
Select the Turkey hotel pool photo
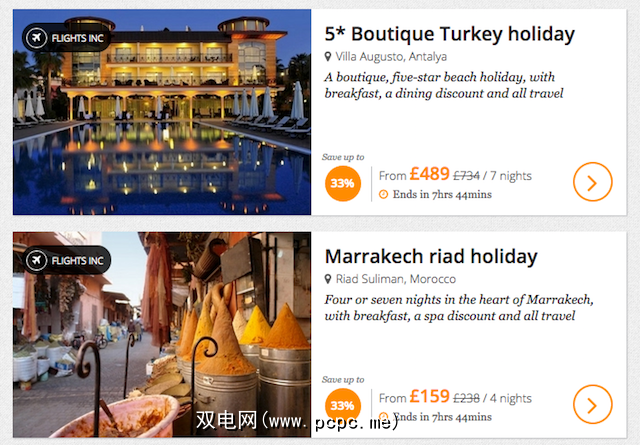[162, 112]
